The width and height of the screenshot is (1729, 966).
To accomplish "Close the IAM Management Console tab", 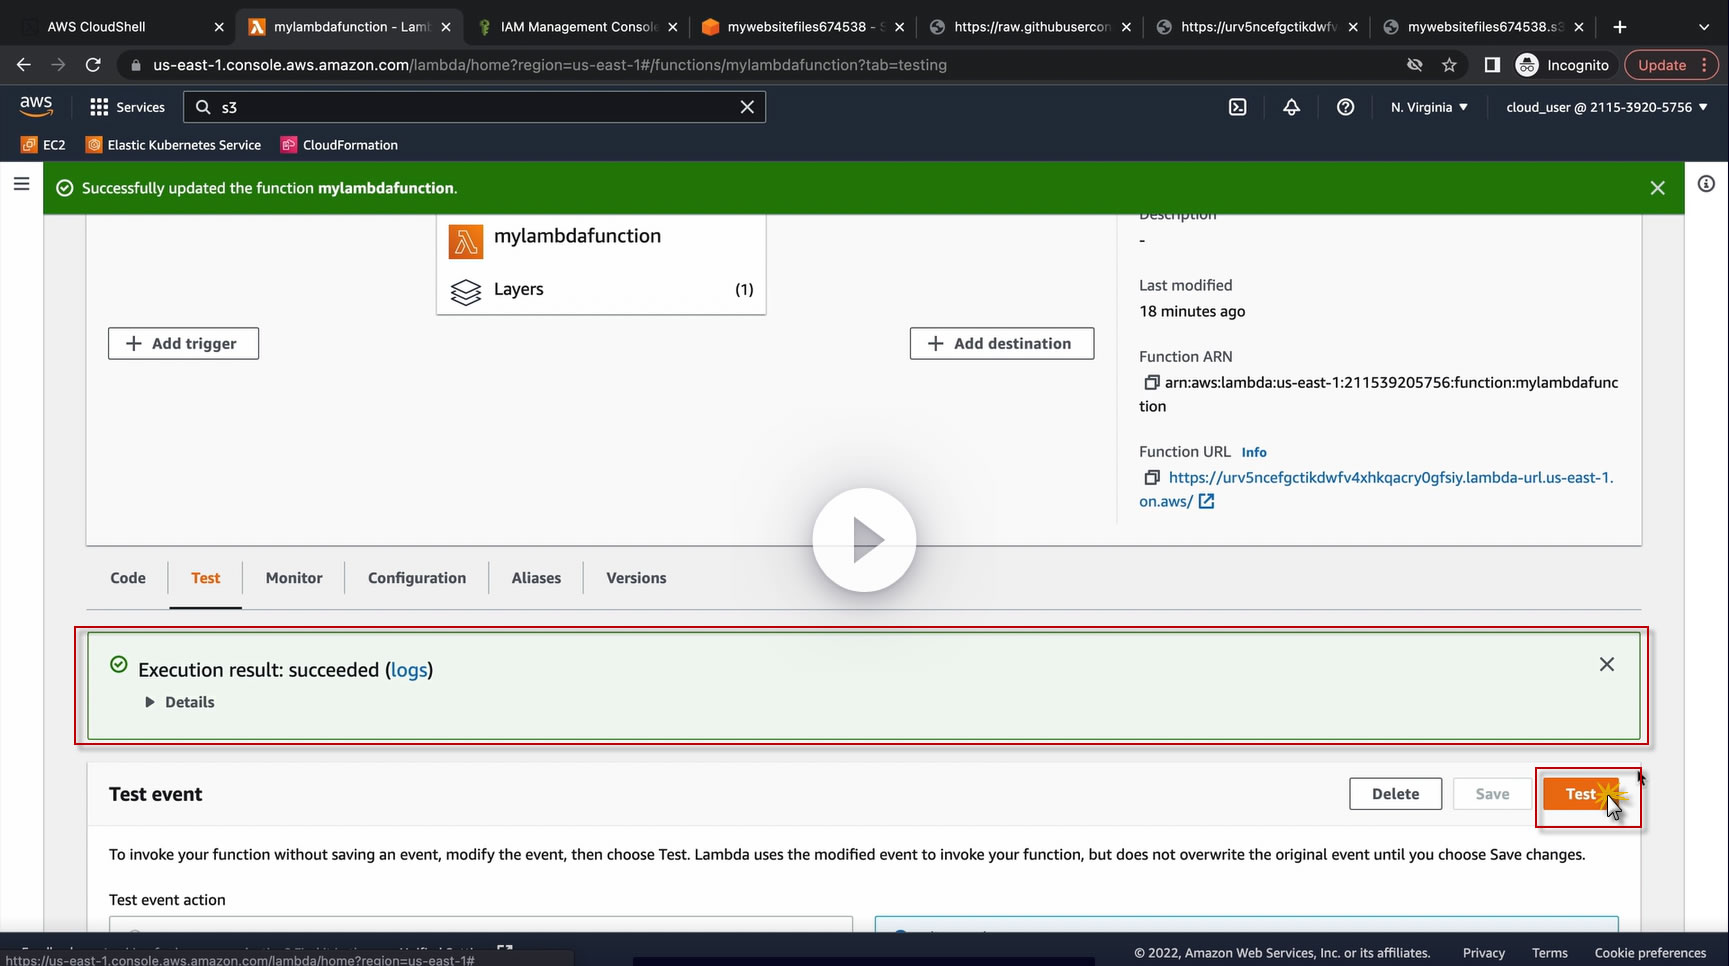I will [672, 27].
